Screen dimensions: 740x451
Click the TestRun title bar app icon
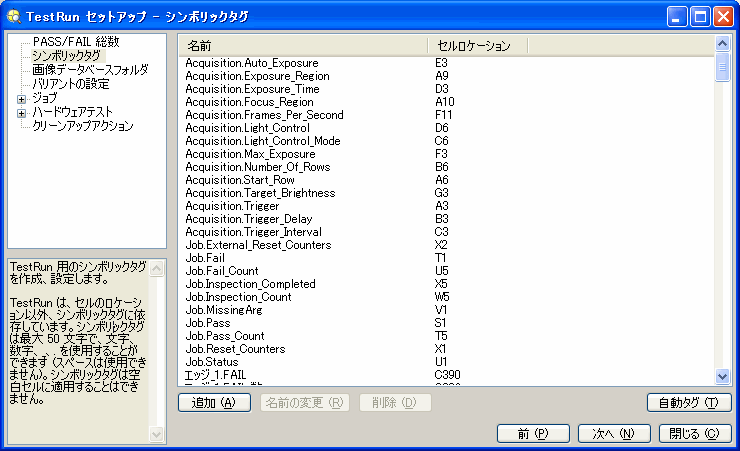[x=13, y=15]
